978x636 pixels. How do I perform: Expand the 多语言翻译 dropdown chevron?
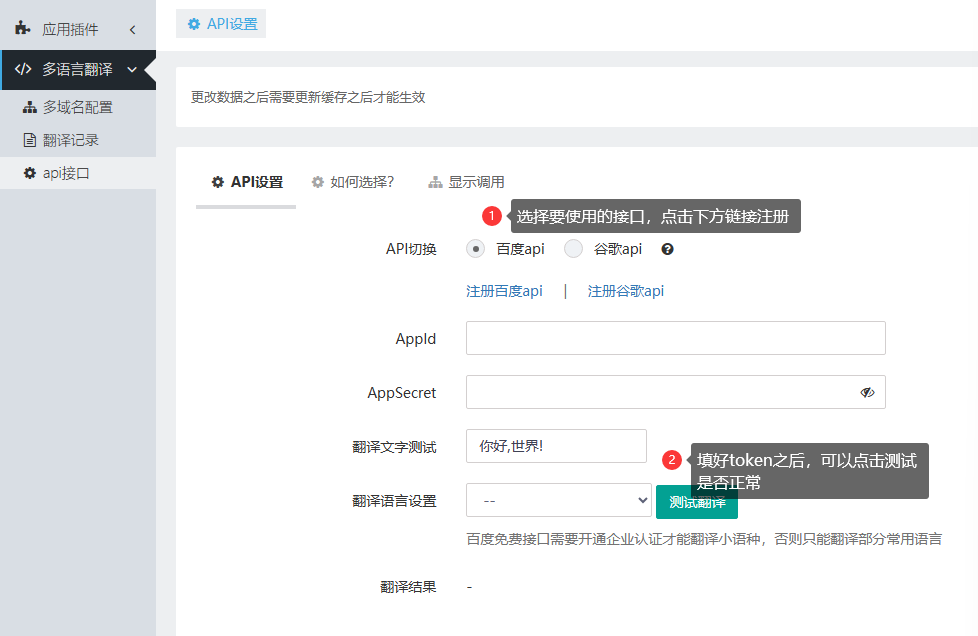[x=132, y=69]
